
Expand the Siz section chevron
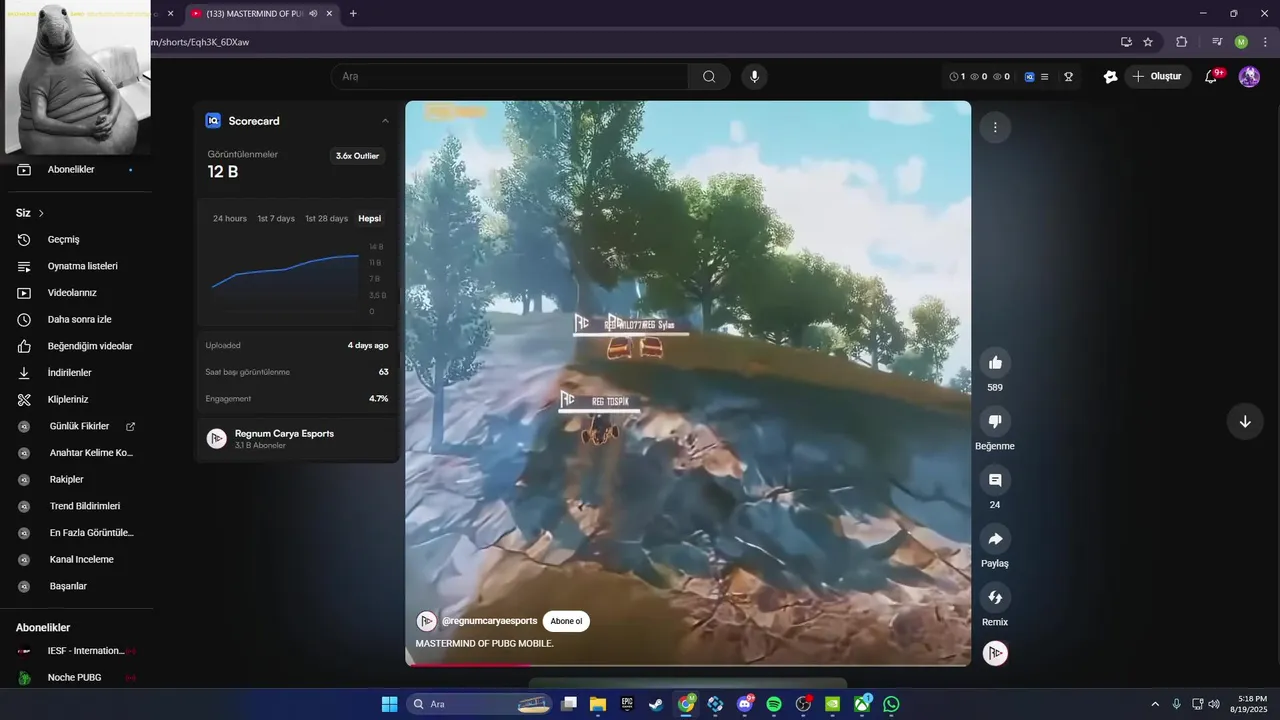pos(41,213)
